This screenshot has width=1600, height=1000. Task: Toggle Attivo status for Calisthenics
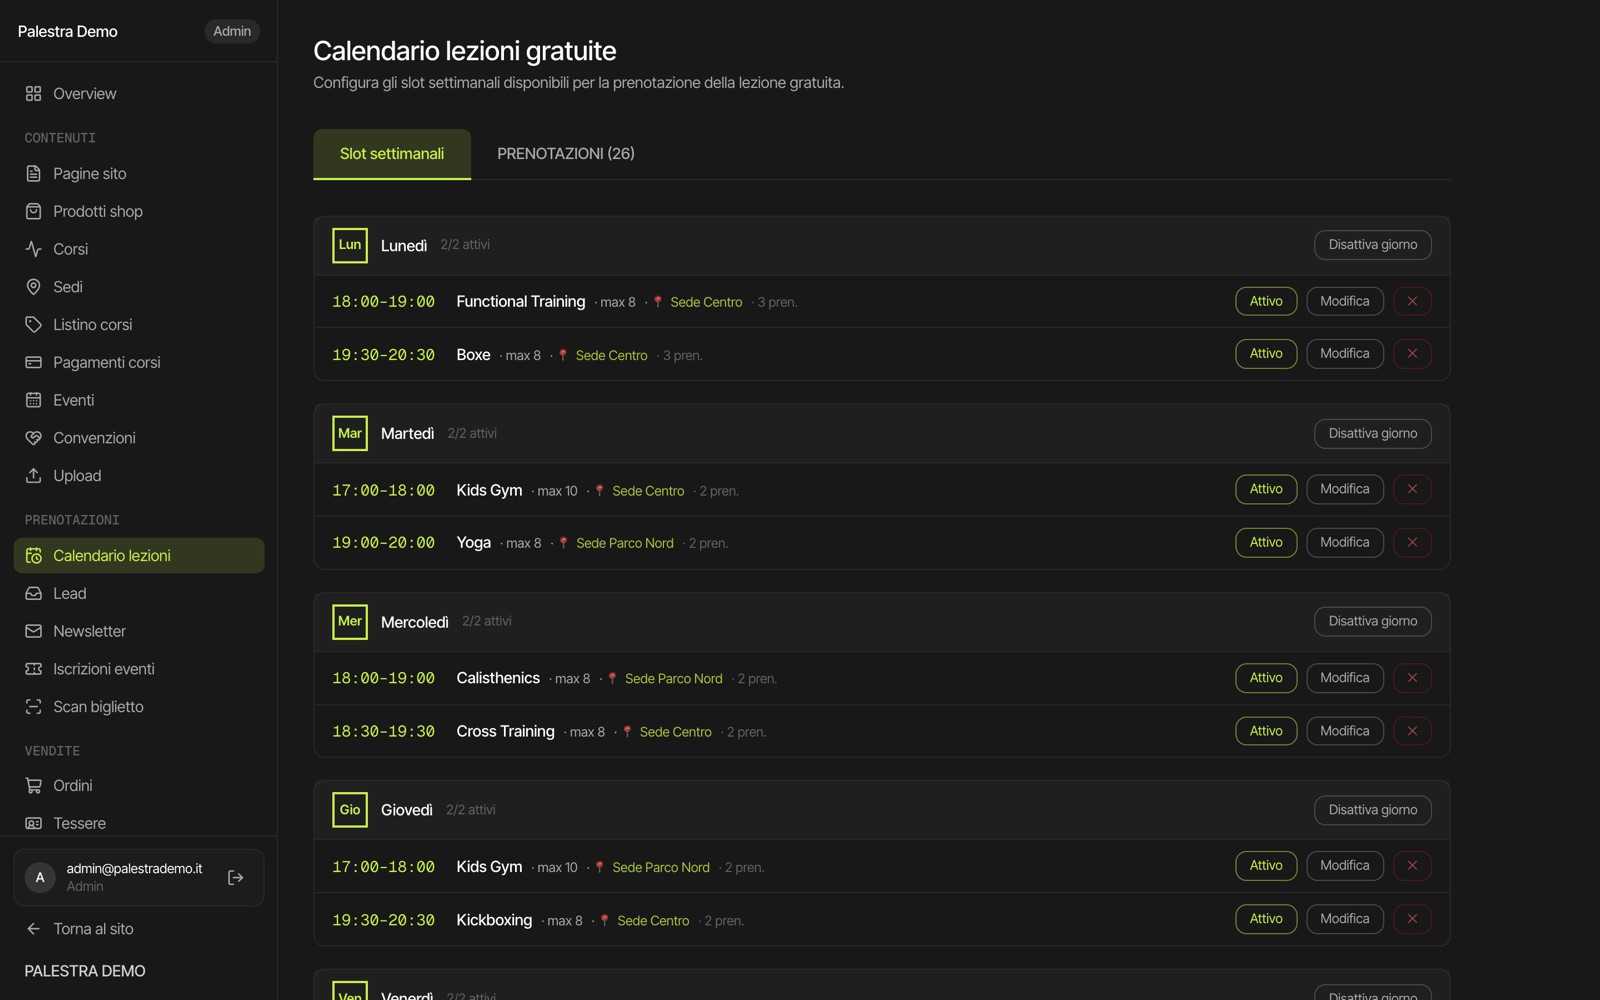coord(1266,678)
